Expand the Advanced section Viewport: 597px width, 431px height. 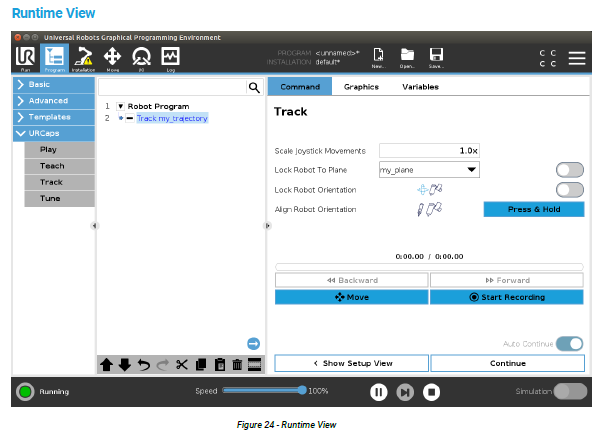(x=54, y=101)
